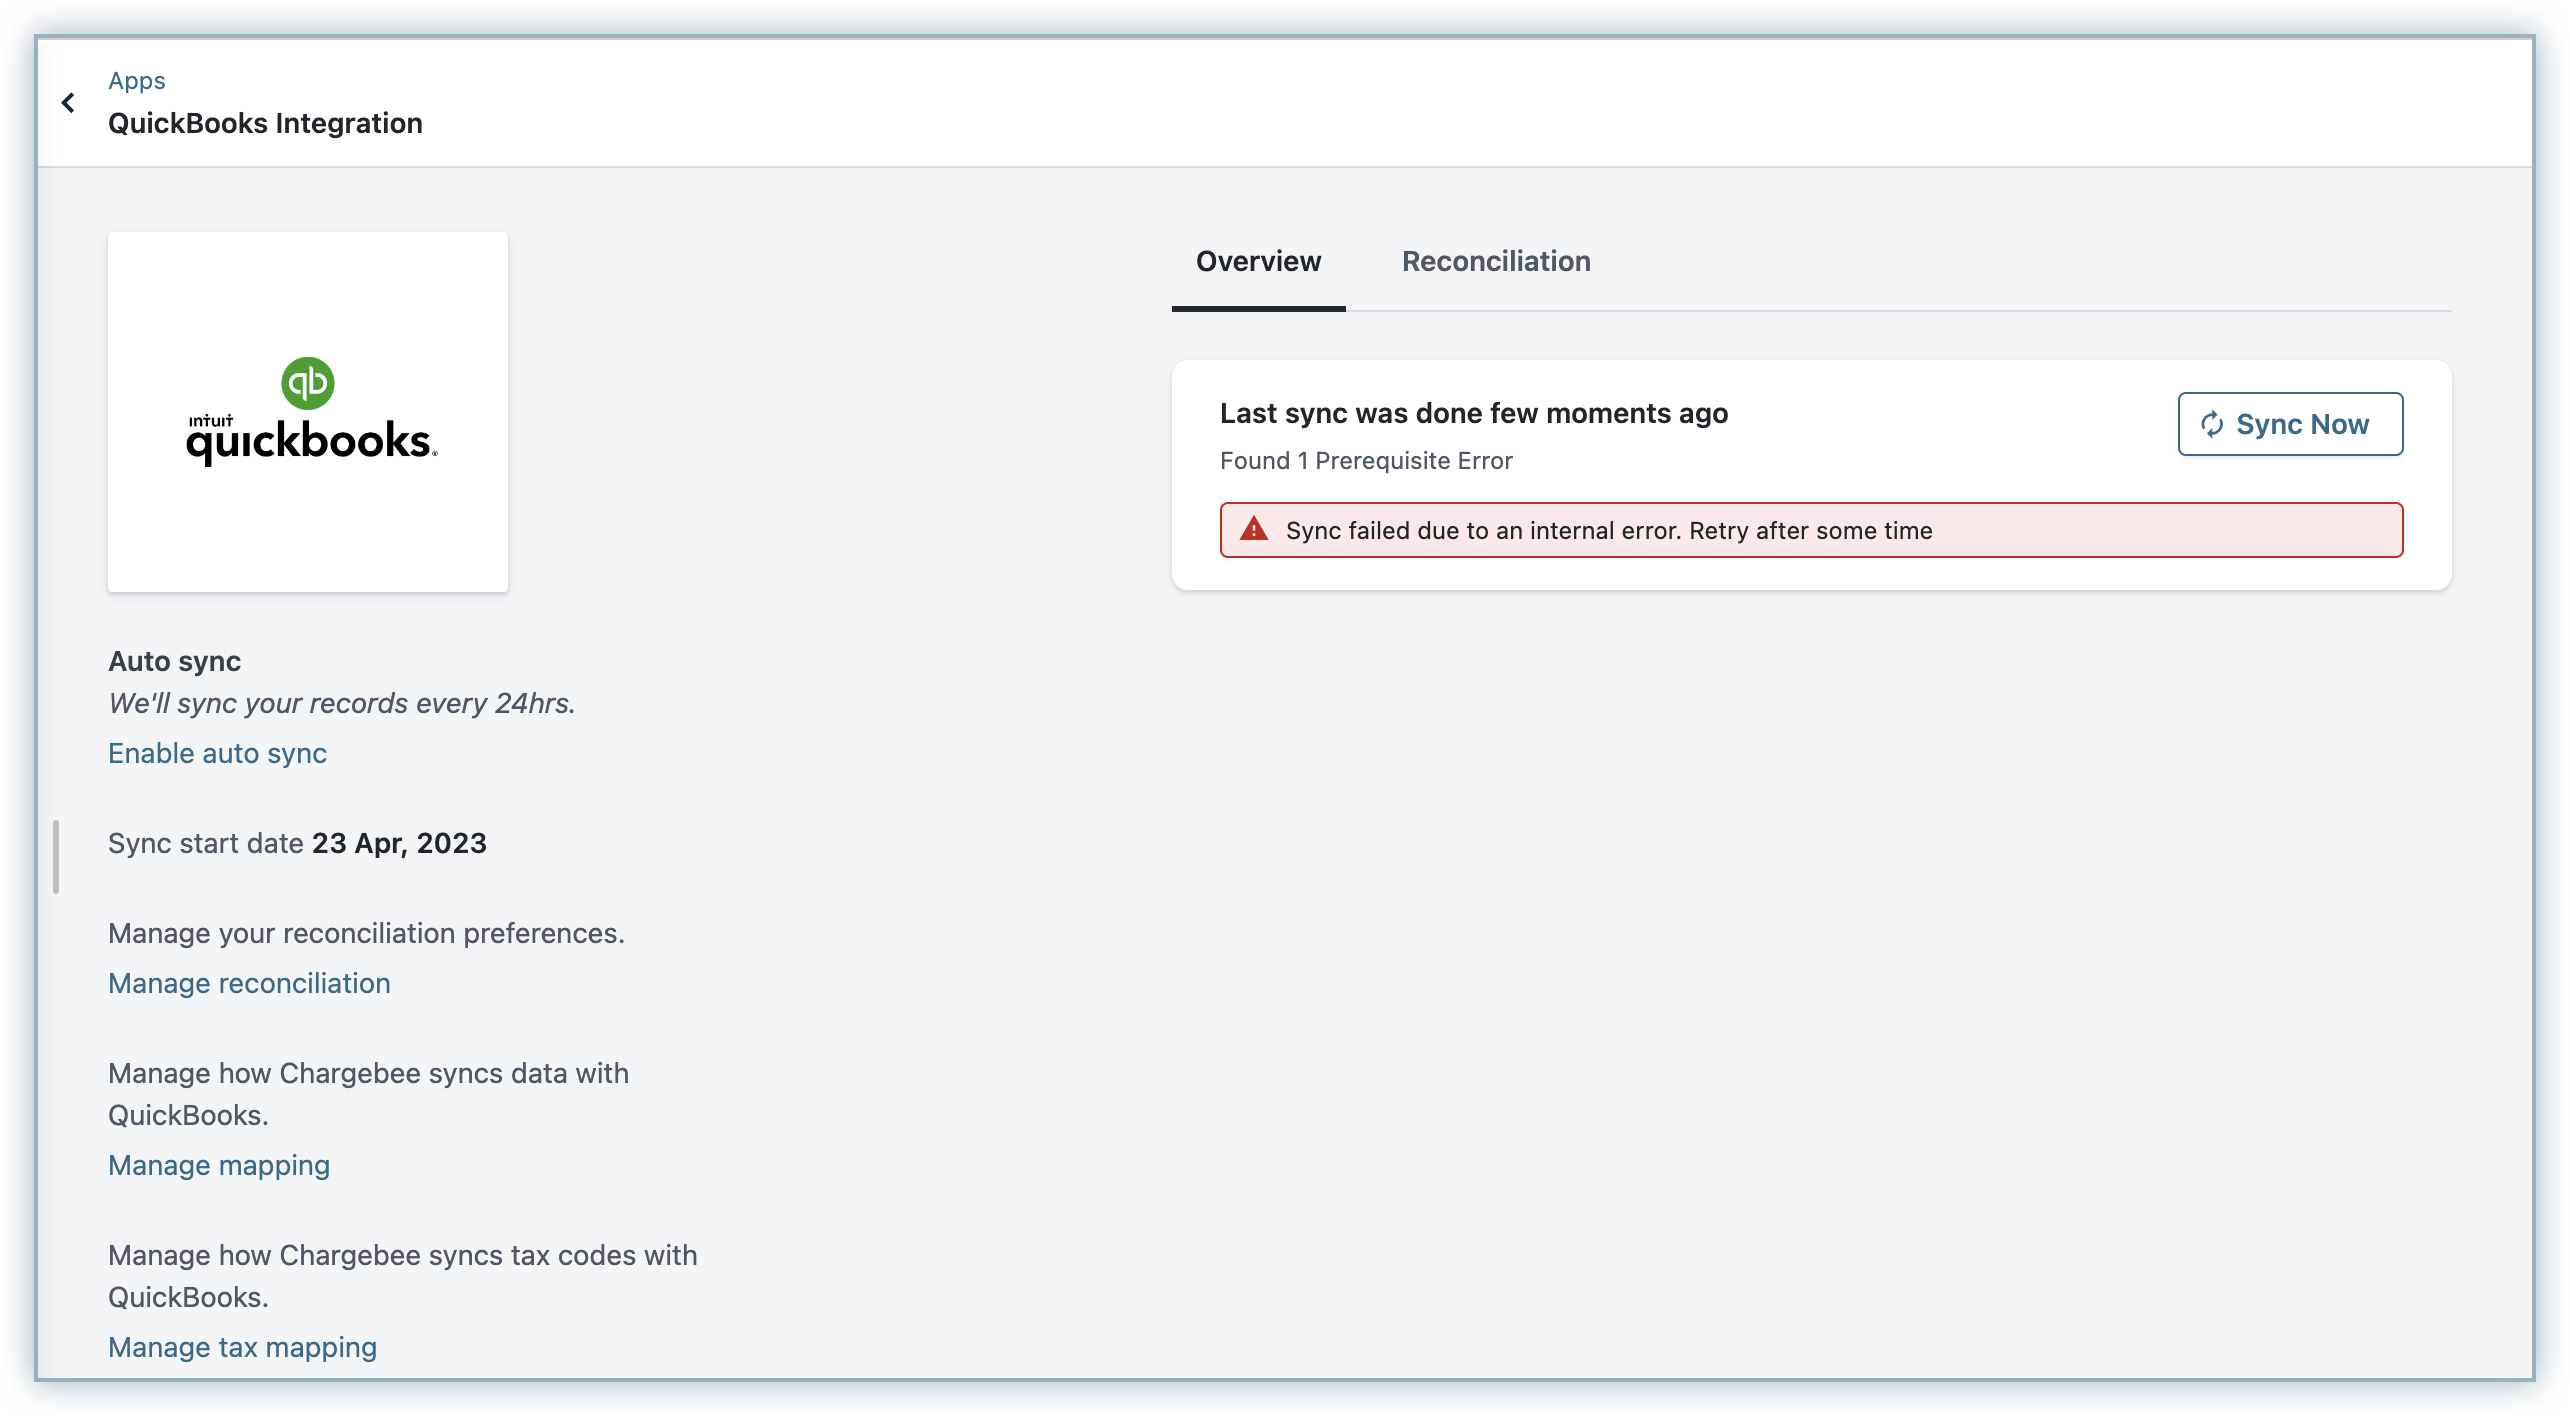This screenshot has height=1416, width=2570.
Task: Click the QuickBooks Integration page title
Action: pyautogui.click(x=265, y=124)
